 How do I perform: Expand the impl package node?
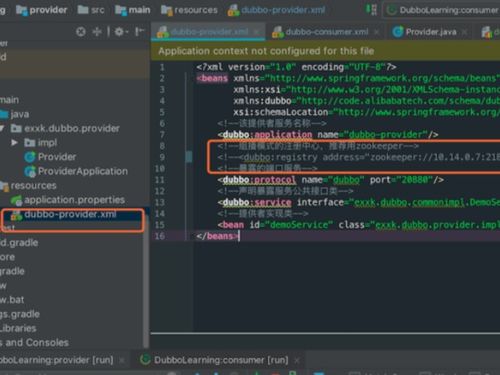(x=14, y=143)
